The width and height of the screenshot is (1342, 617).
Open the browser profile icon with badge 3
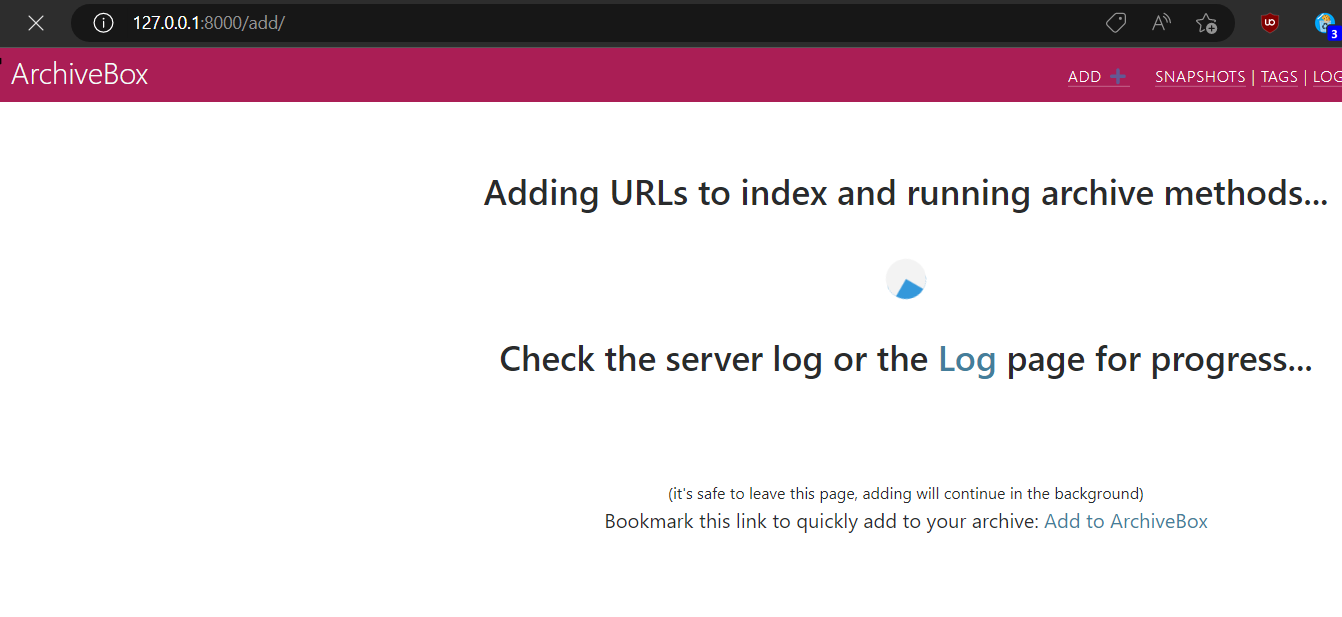pos(1326,24)
